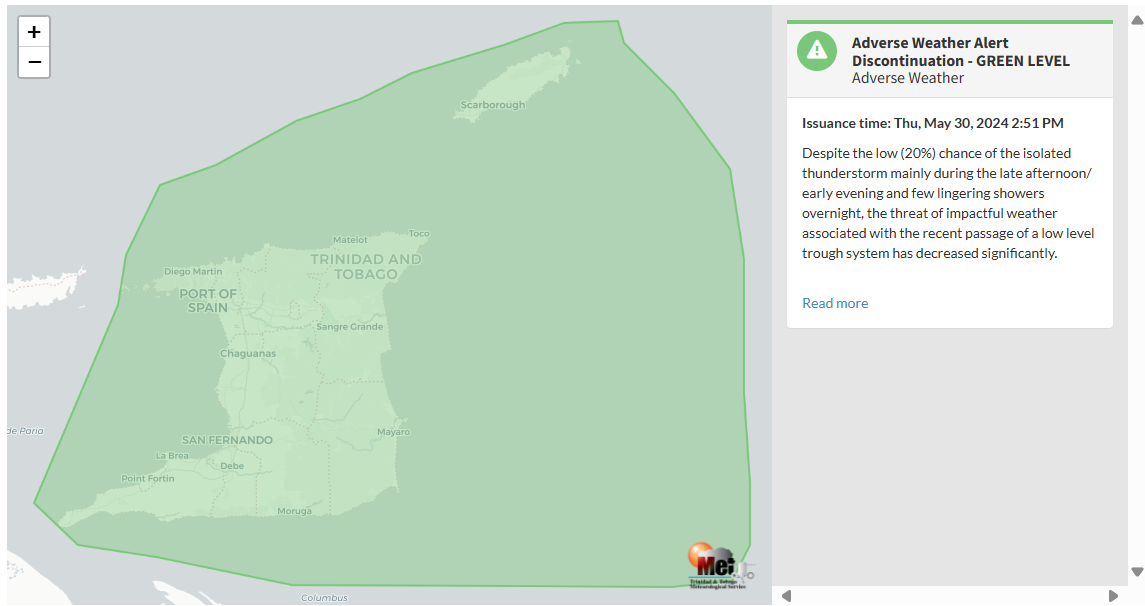Click the Point Fortin map label
Screen dimensions: 1145x606
click(x=148, y=479)
